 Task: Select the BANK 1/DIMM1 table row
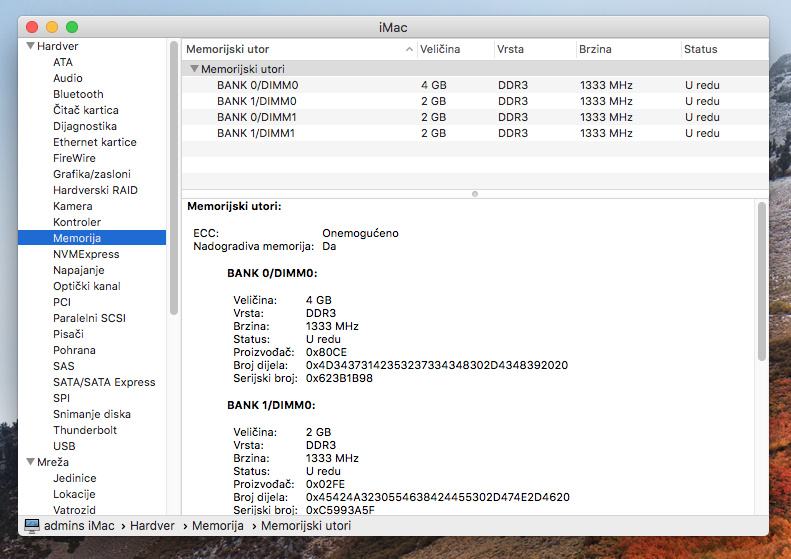click(475, 133)
